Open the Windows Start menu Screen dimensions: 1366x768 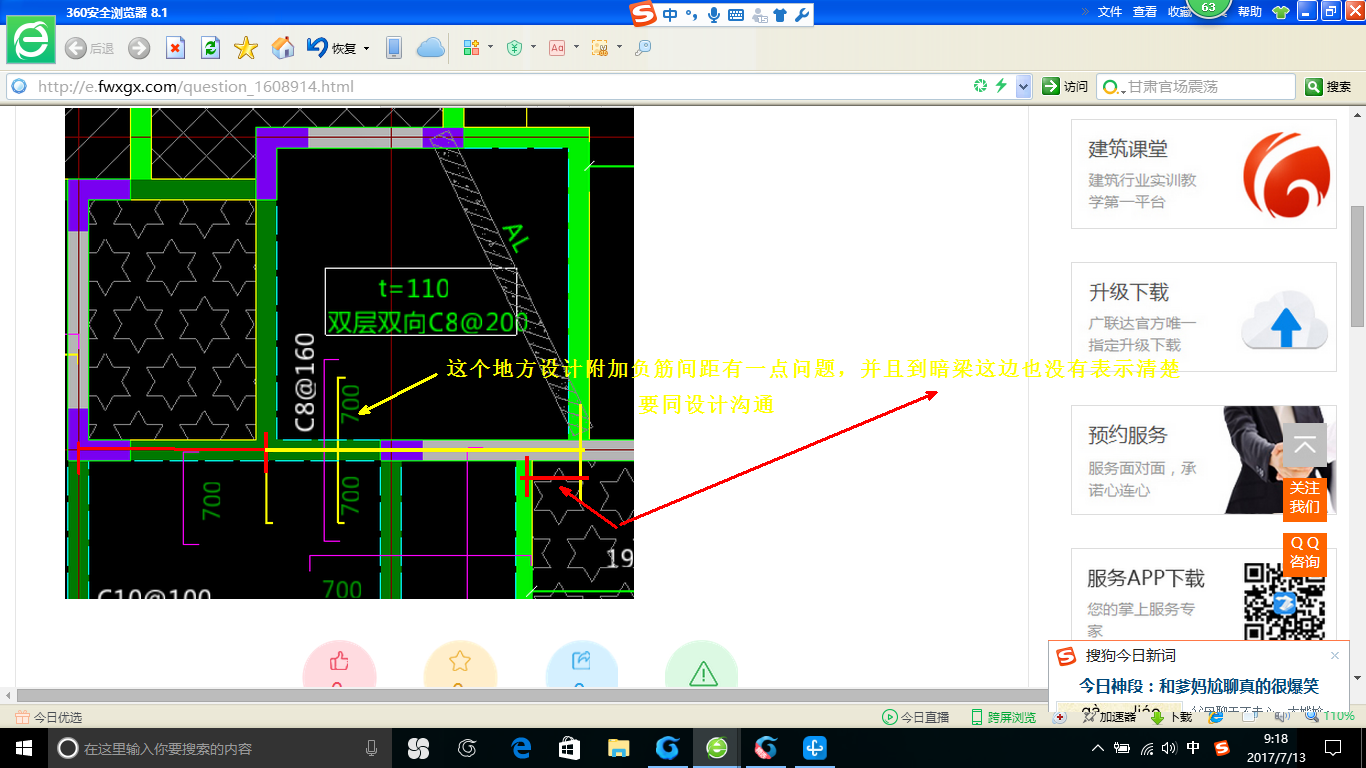coord(23,748)
